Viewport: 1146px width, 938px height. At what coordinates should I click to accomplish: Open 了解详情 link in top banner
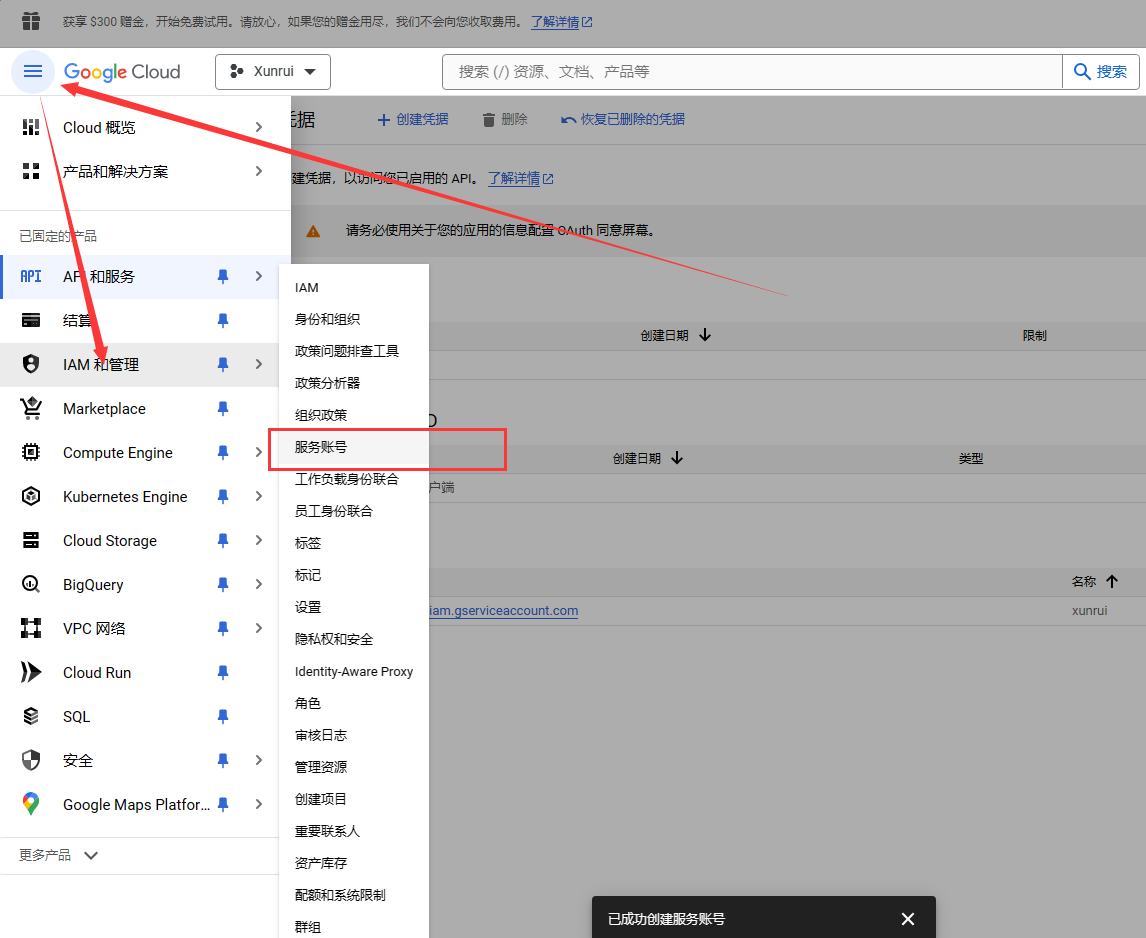tap(561, 22)
